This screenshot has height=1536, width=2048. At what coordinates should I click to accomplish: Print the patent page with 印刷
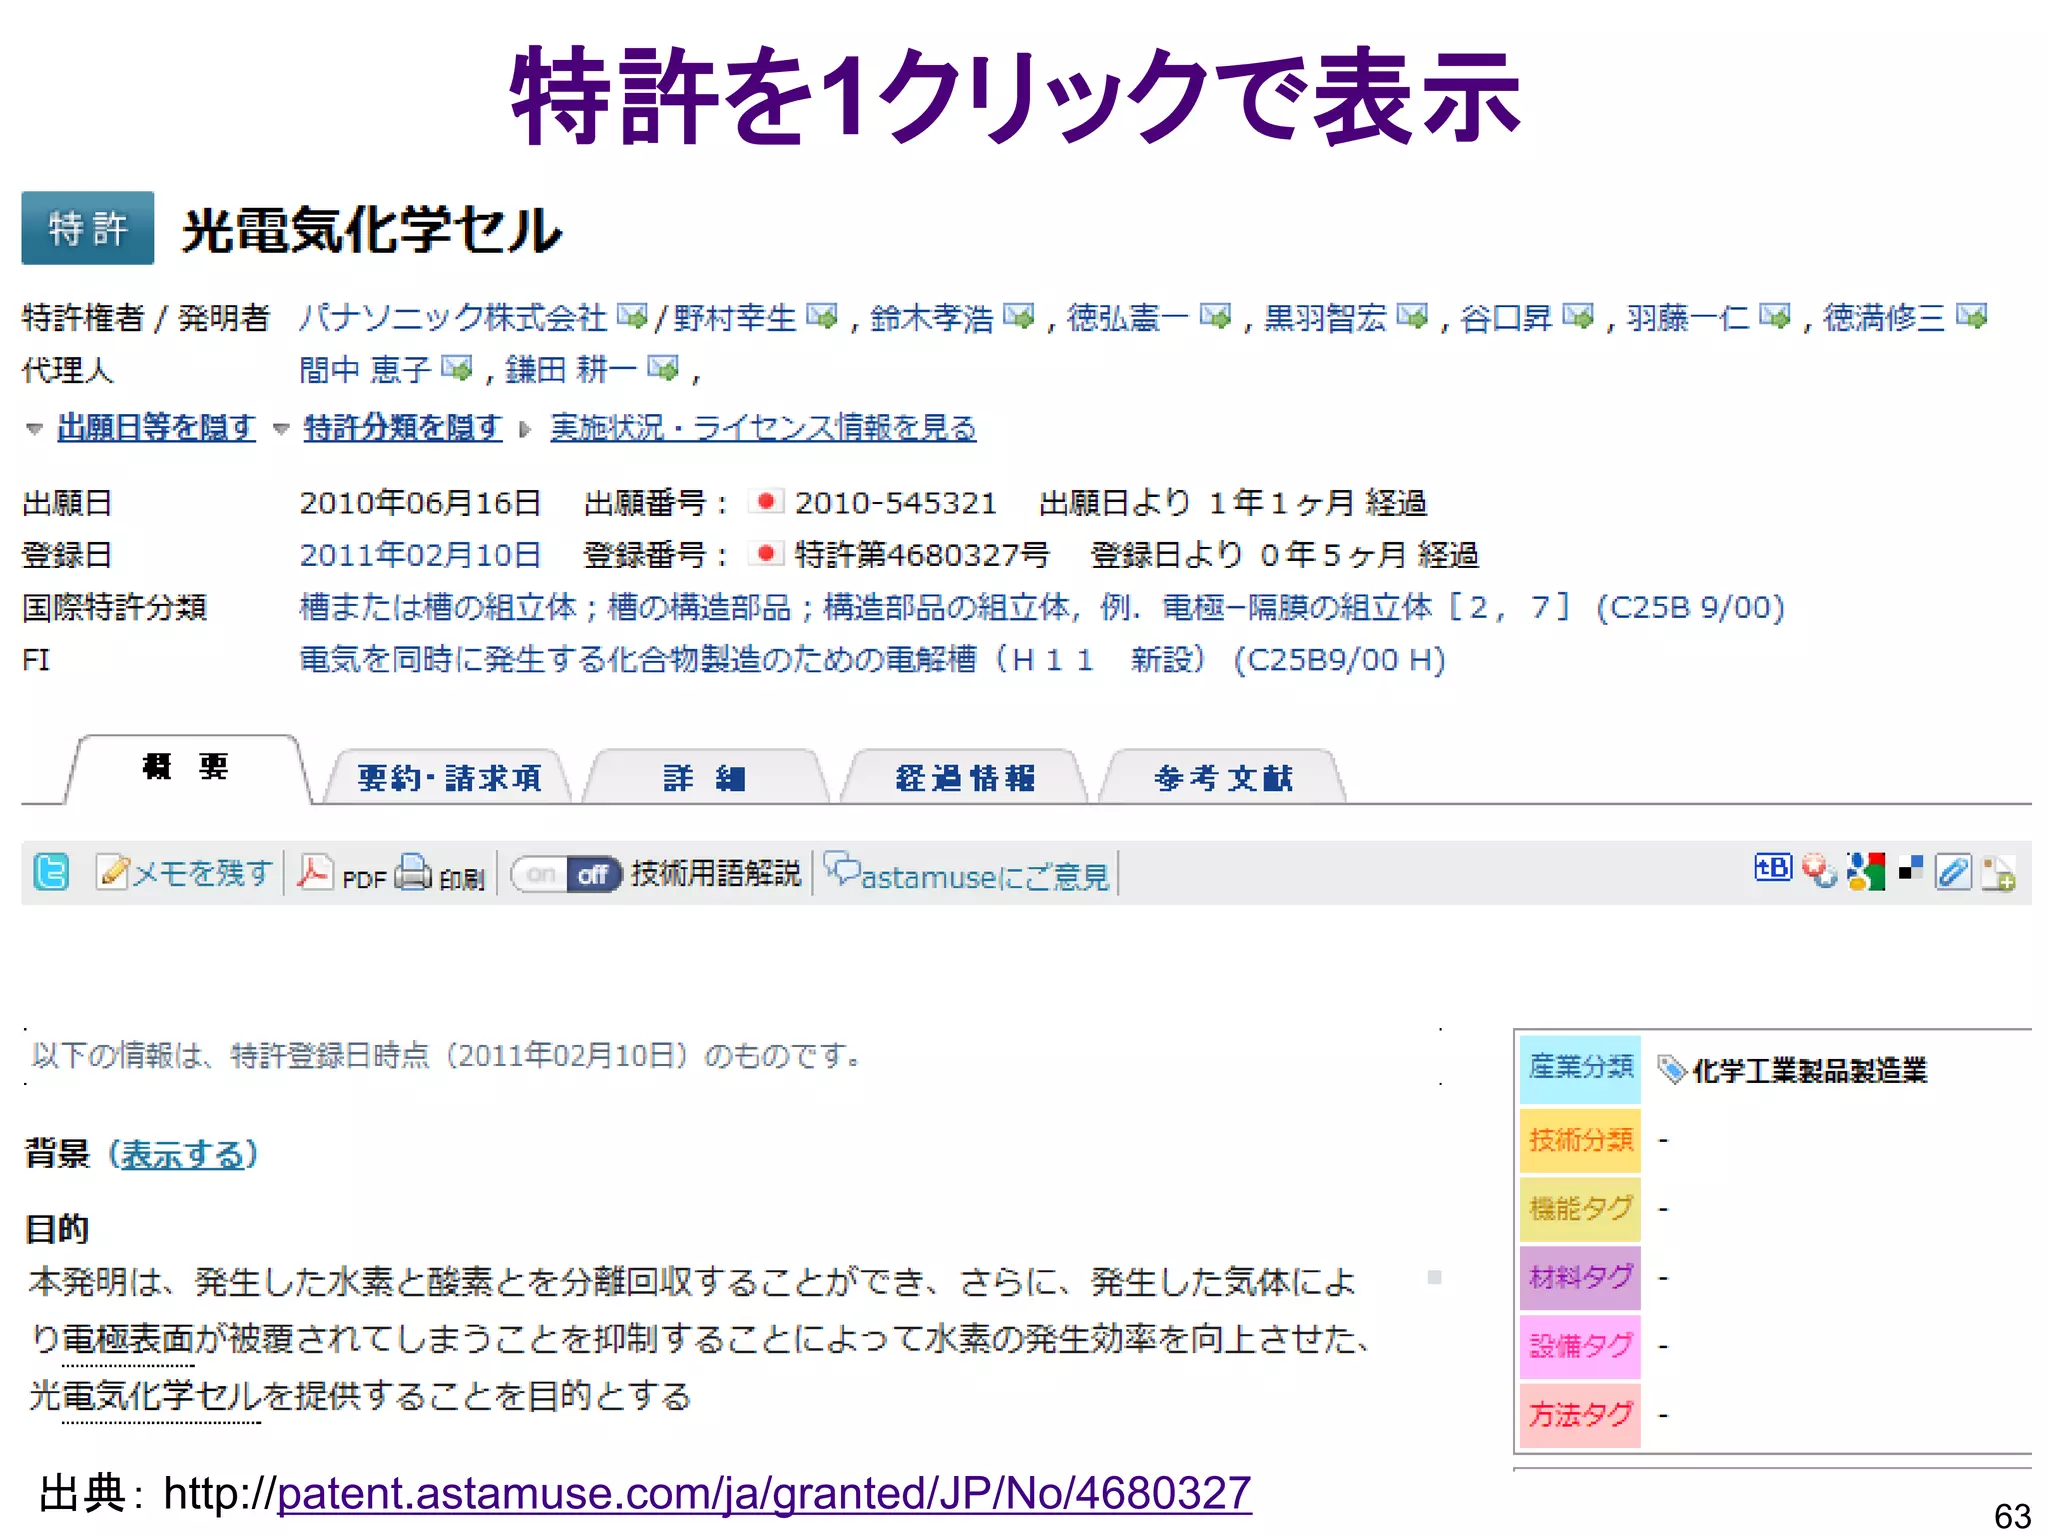click(440, 874)
